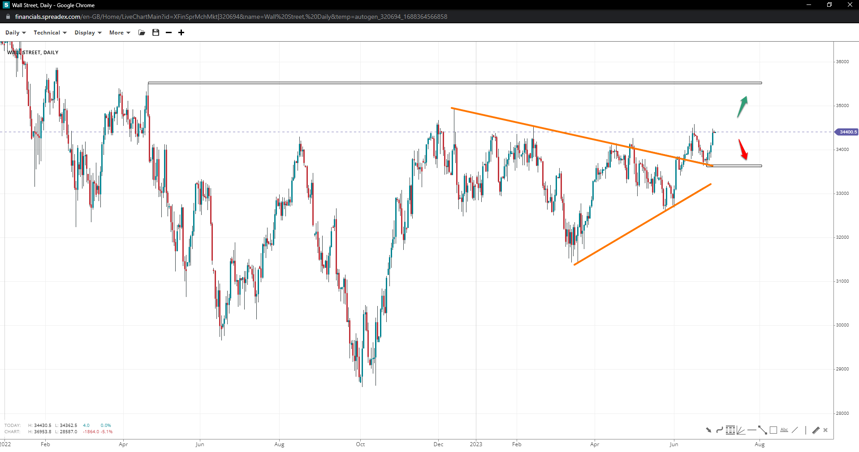859x452 pixels.
Task: Click the open chart folder icon
Action: point(142,33)
